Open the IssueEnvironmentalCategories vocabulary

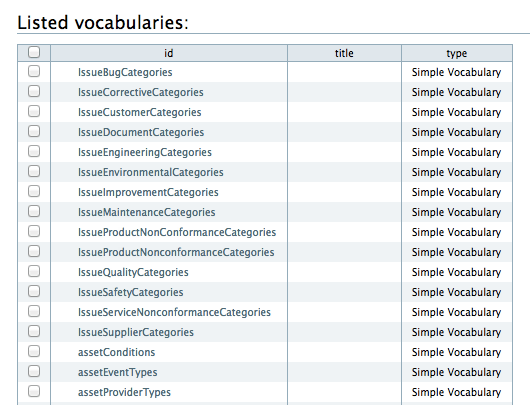coord(151,172)
